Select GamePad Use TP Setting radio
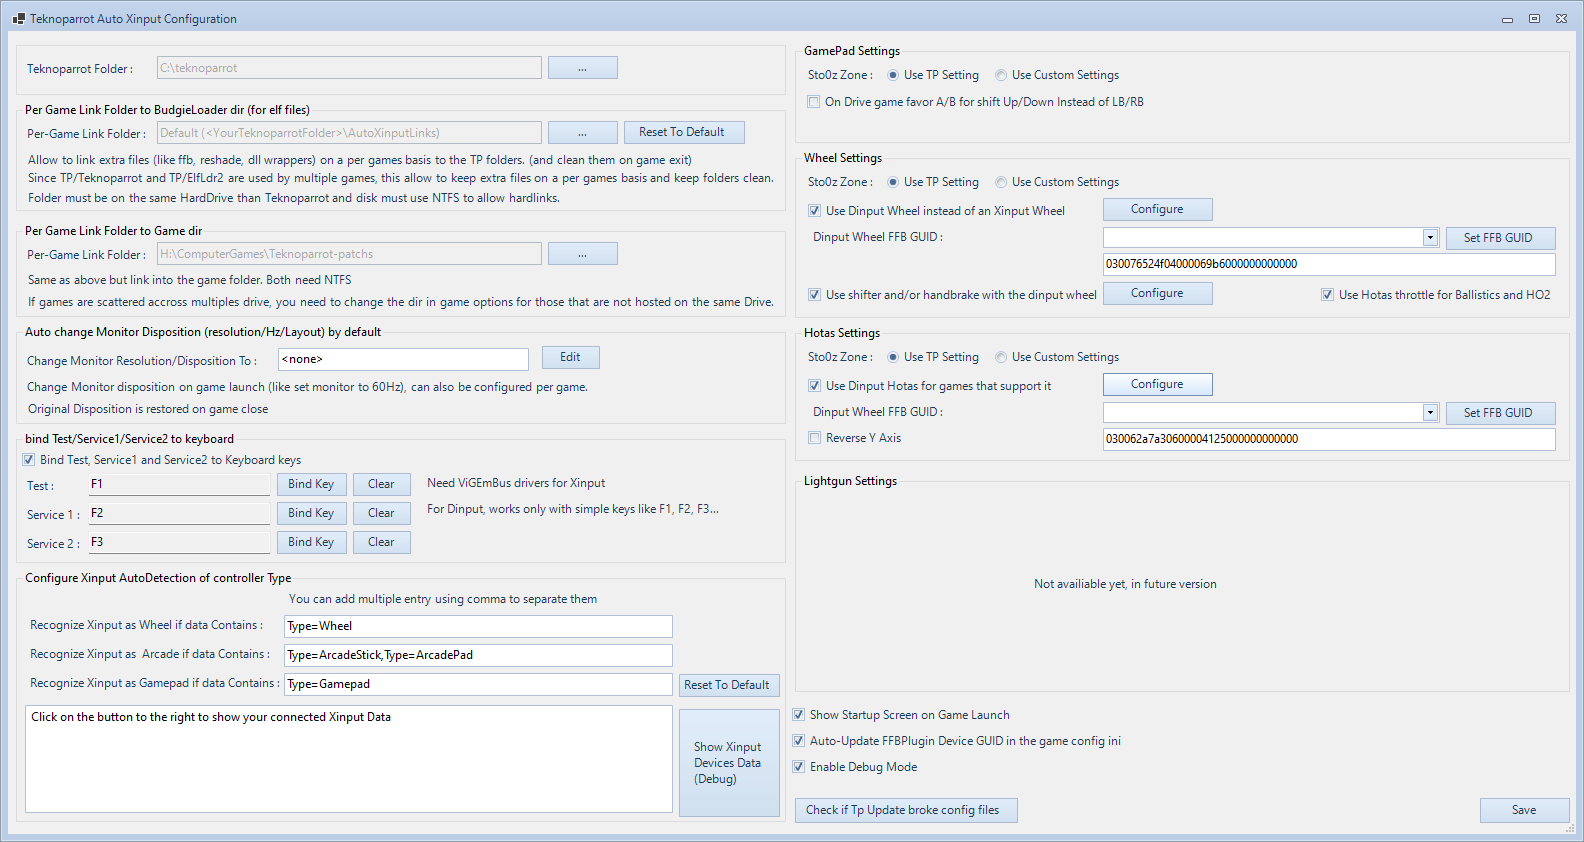1584x842 pixels. pos(893,75)
